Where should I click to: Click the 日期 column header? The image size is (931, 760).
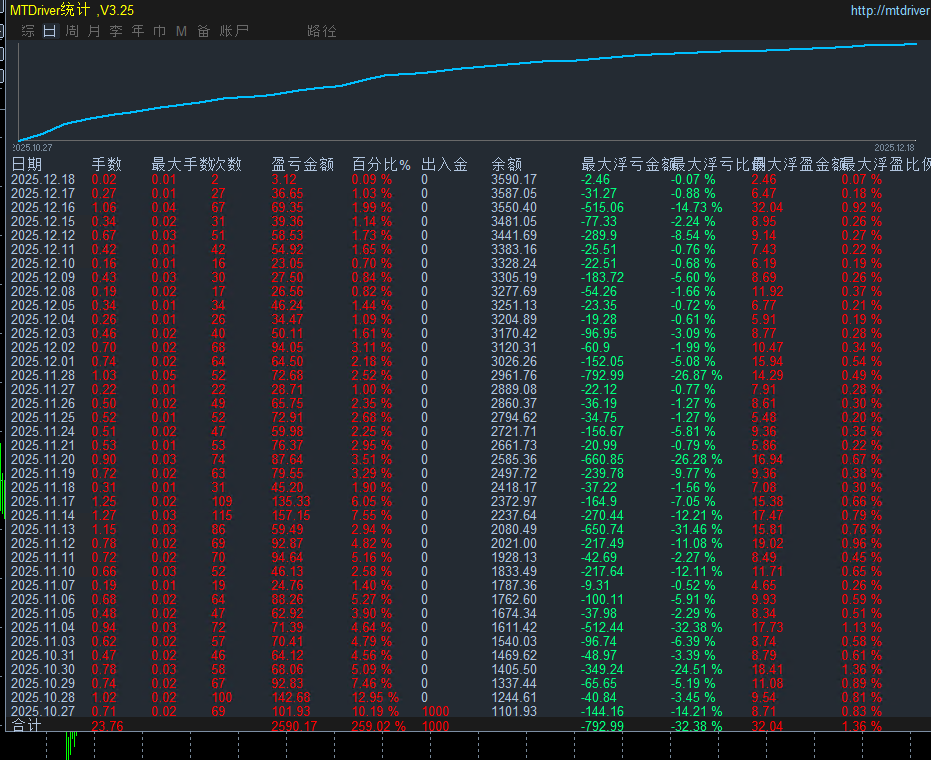27,164
